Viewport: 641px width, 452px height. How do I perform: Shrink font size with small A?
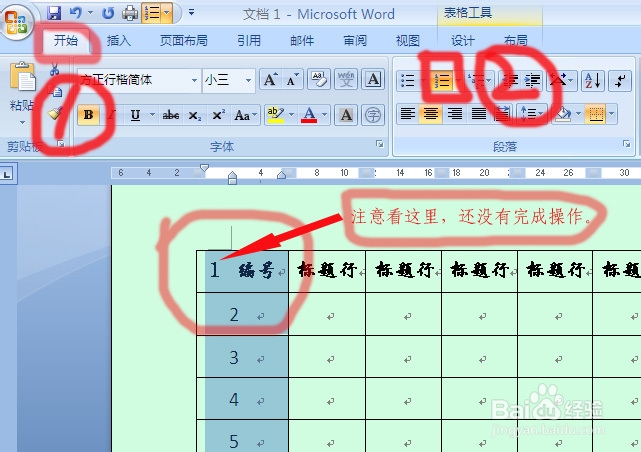click(292, 80)
